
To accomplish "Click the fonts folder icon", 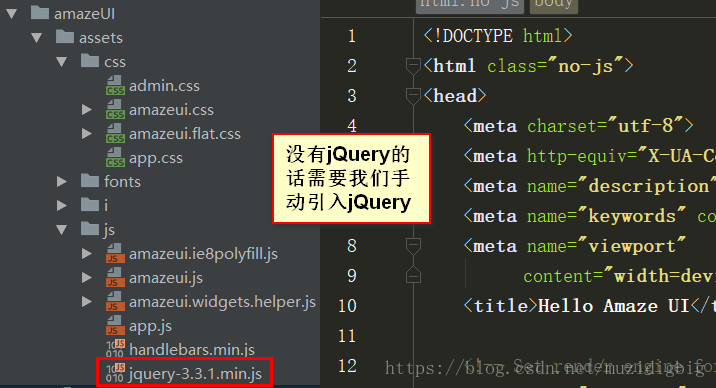I will (x=90, y=180).
